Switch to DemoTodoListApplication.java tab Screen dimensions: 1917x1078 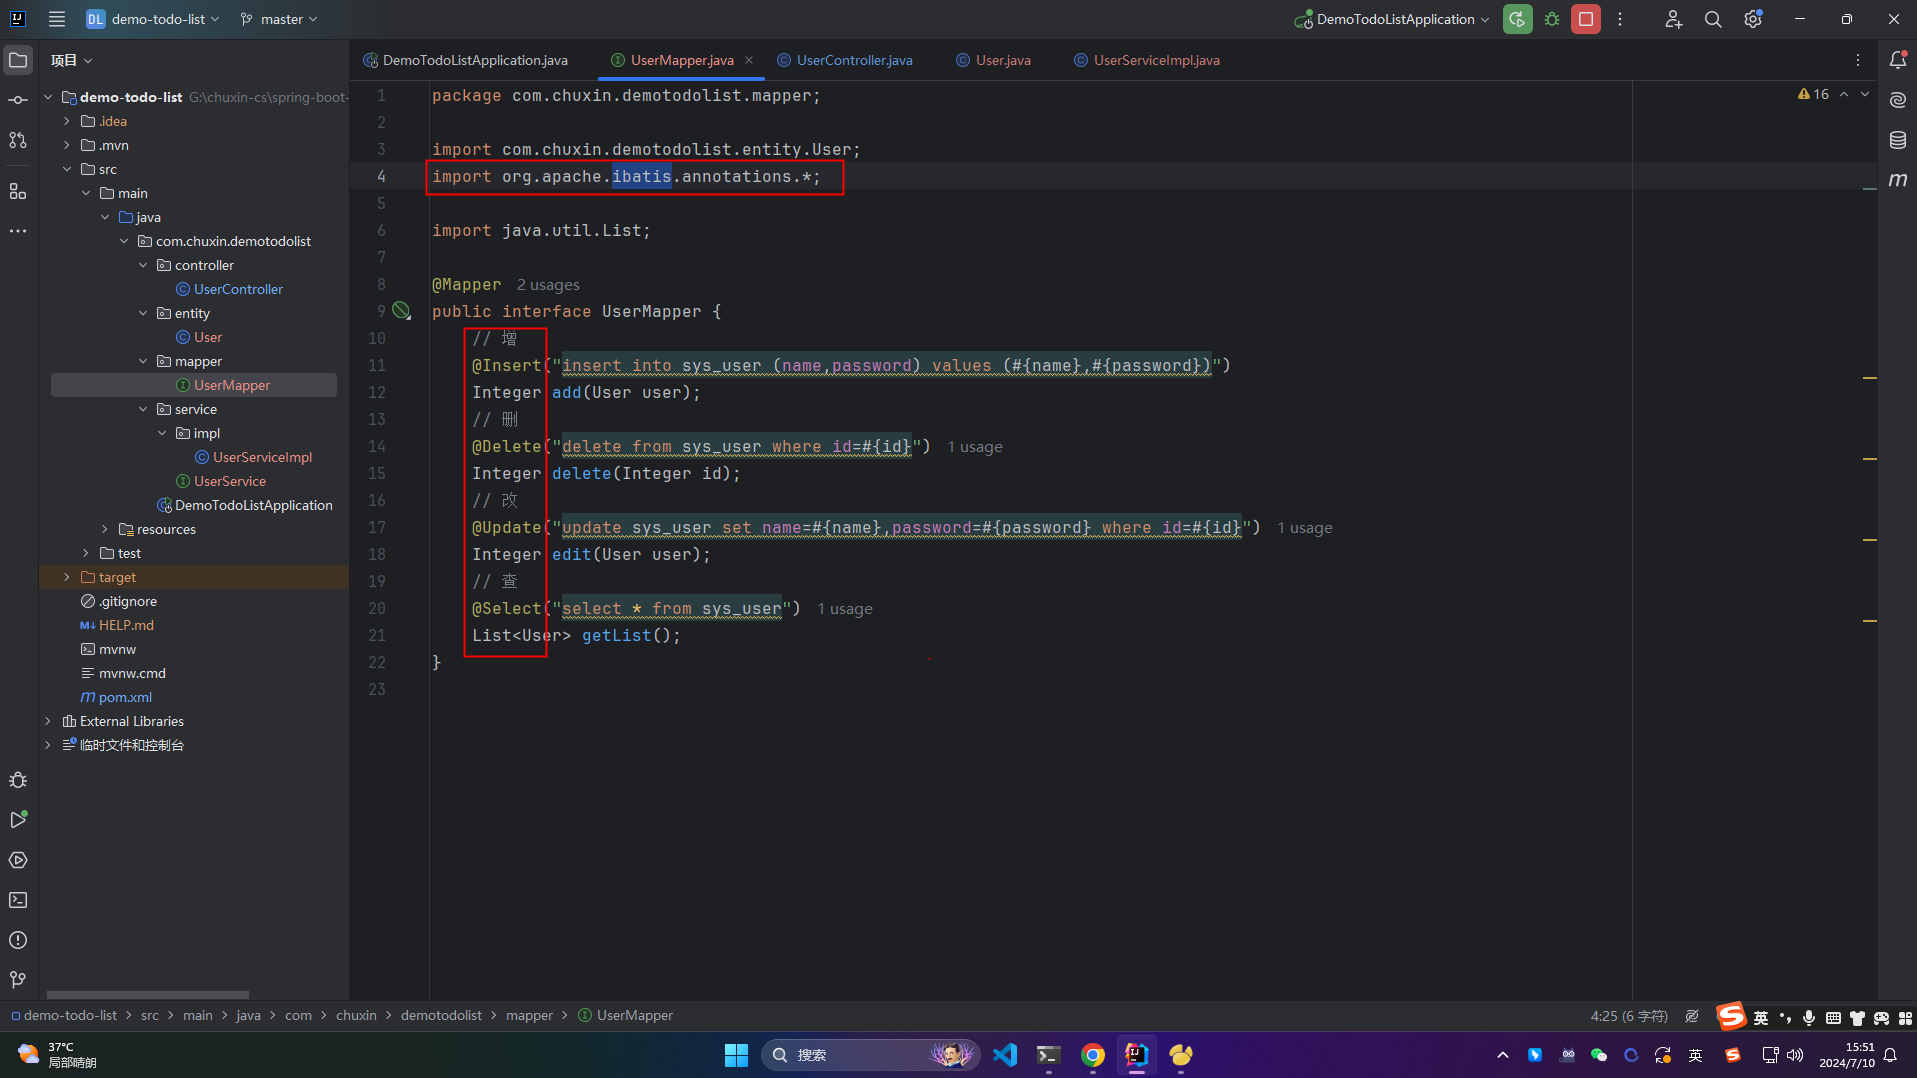tap(465, 60)
